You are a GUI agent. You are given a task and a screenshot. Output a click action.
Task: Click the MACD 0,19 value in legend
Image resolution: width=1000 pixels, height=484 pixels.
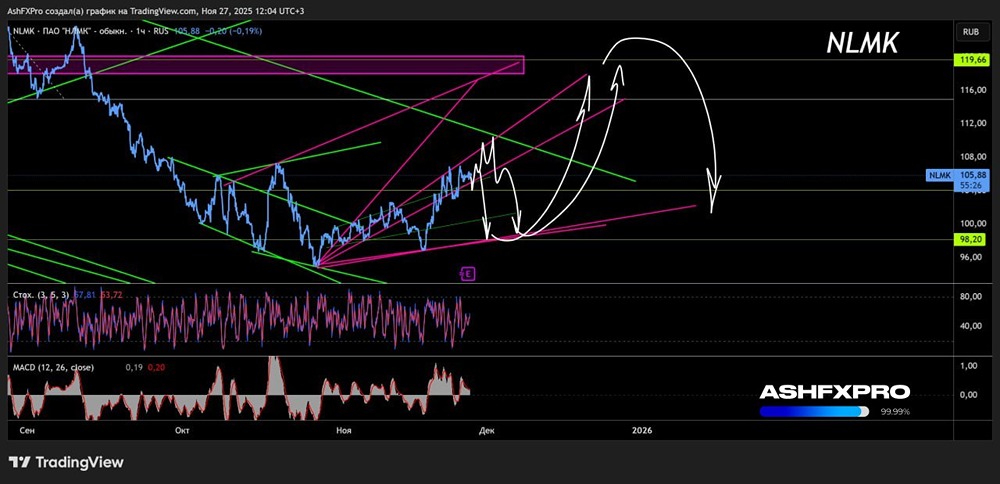134,367
